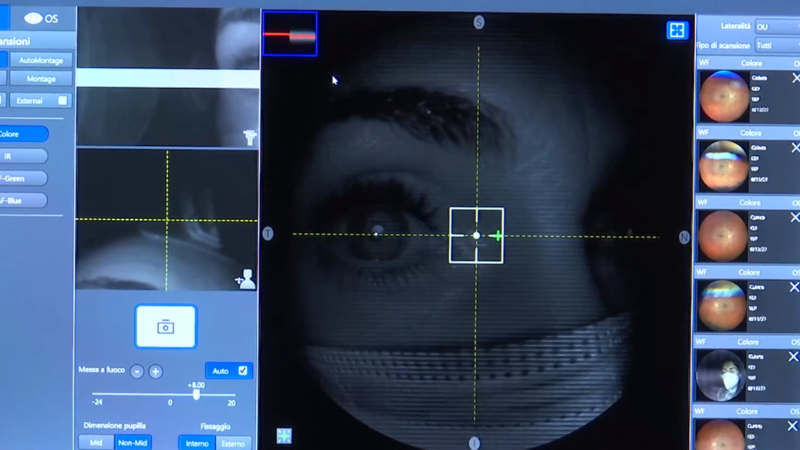Toggle the Auto focus checkbox
Viewport: 800px width, 450px height.
point(243,371)
